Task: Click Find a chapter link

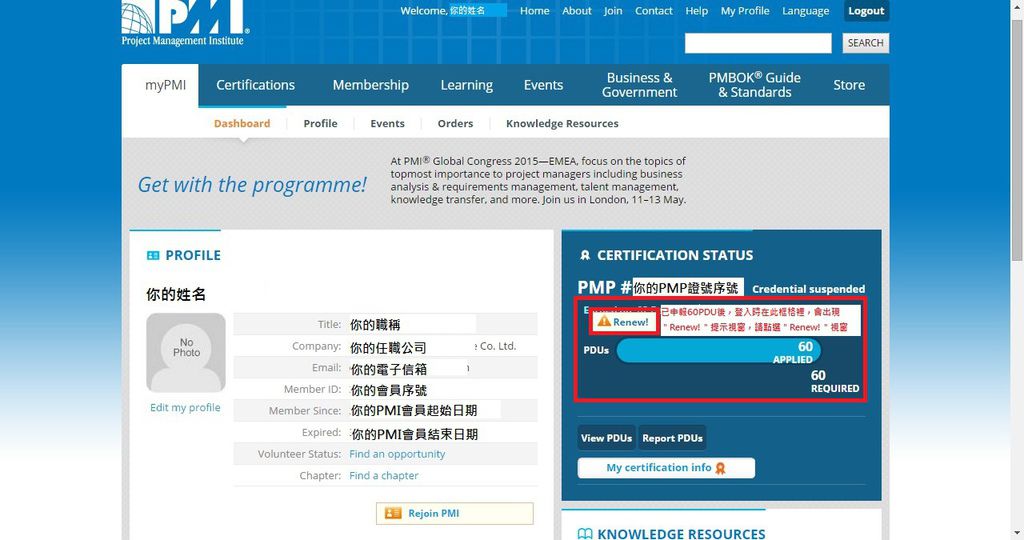Action: point(383,475)
